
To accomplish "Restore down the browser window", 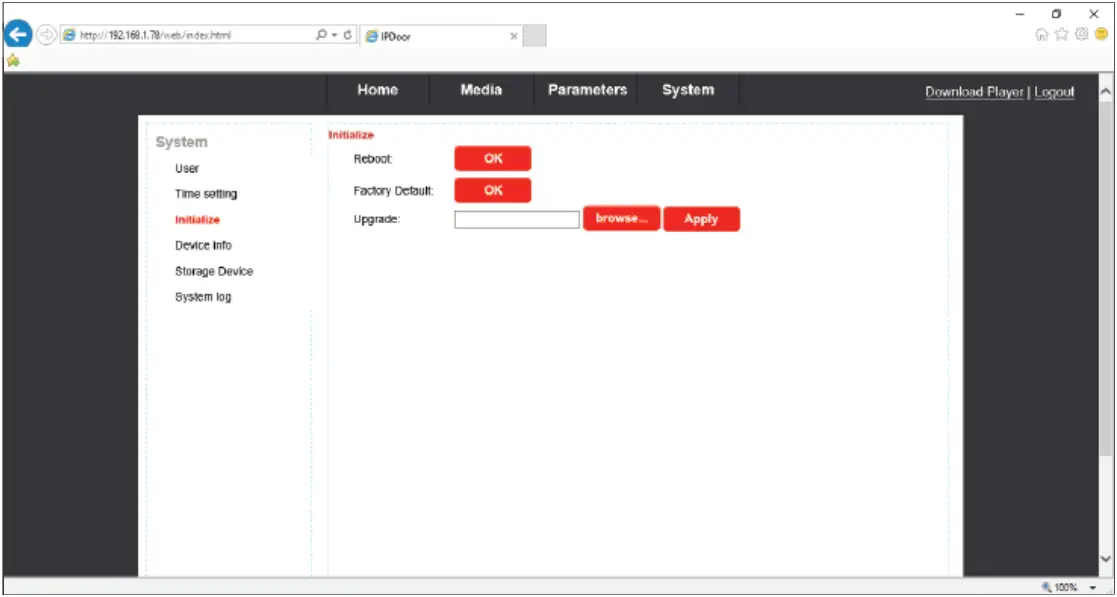I will (x=1056, y=14).
